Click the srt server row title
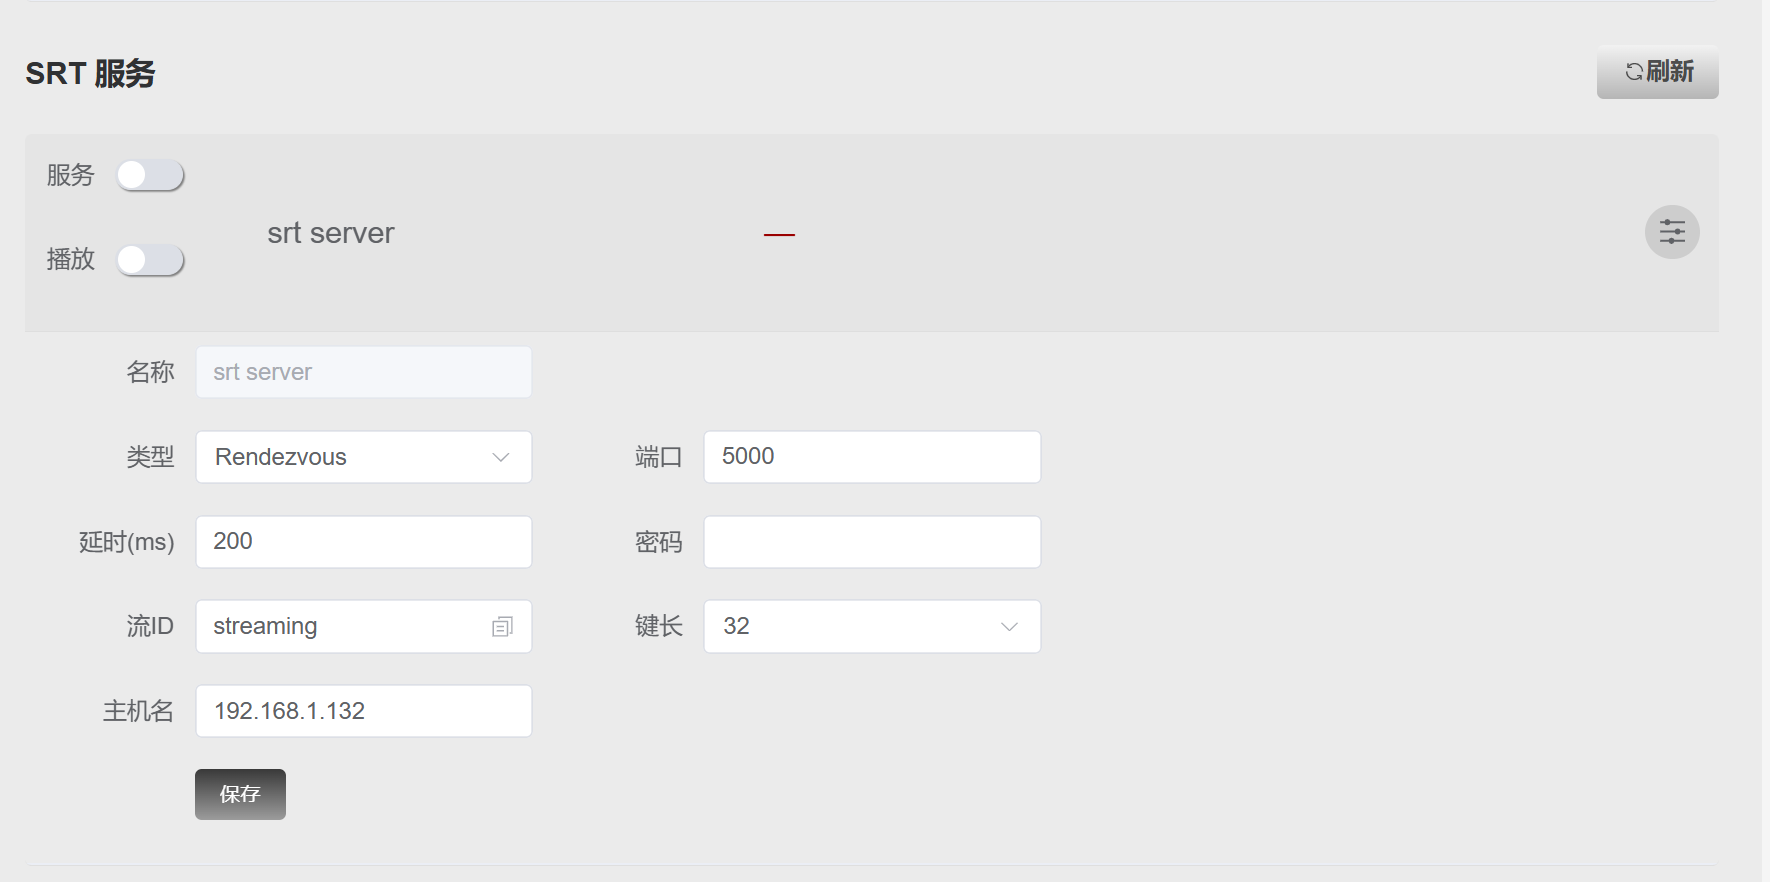 tap(330, 233)
